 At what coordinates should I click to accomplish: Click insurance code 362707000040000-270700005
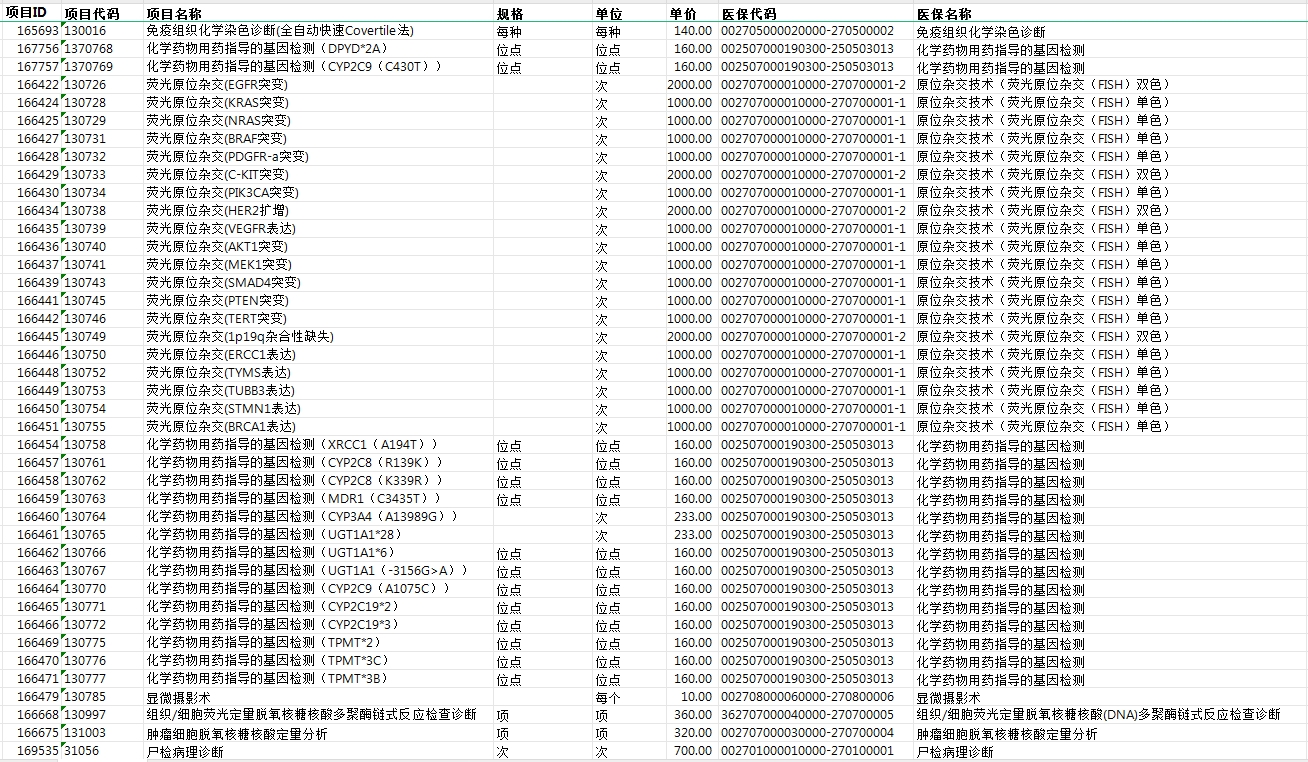(x=807, y=715)
